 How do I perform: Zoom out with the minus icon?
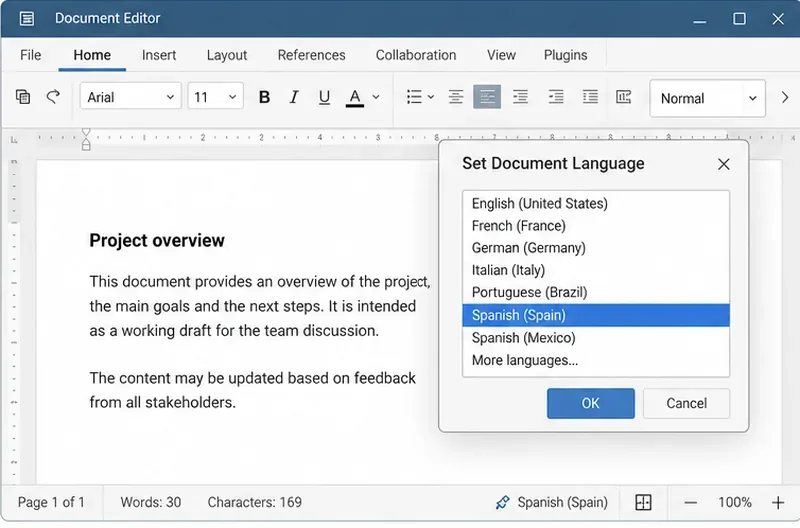[690, 503]
